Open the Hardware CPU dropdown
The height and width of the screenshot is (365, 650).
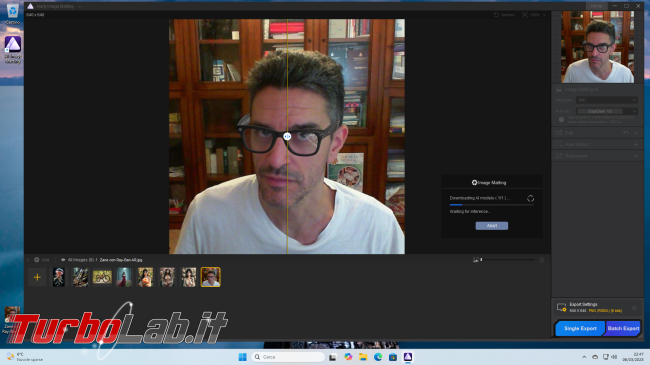click(606, 100)
